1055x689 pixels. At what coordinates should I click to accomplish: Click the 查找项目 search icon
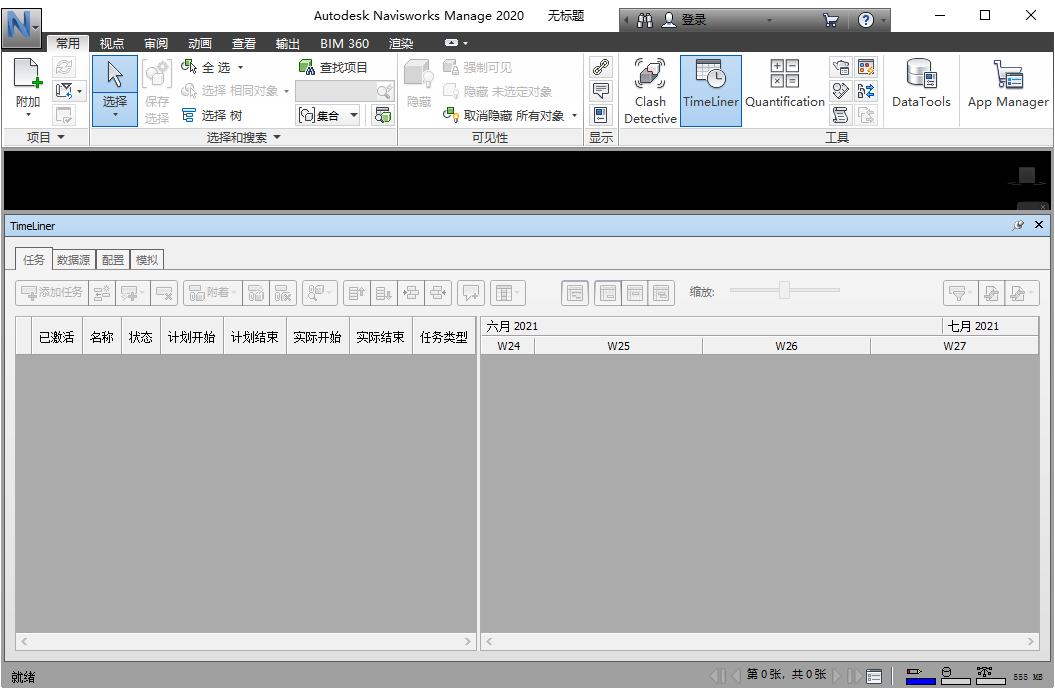[x=307, y=66]
